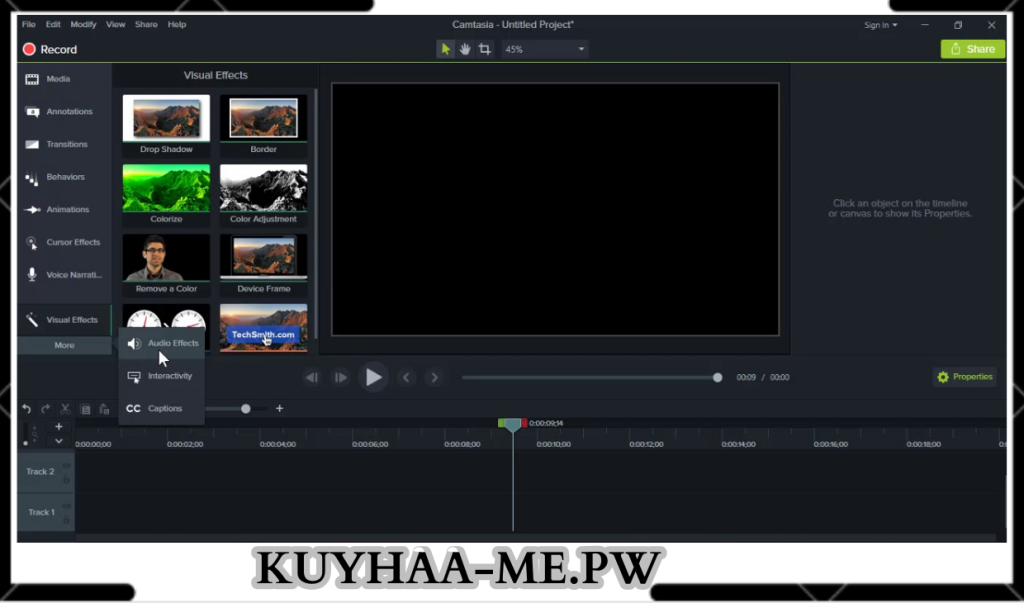Click the playback scrubber handle
The width and height of the screenshot is (1024, 603).
point(718,378)
